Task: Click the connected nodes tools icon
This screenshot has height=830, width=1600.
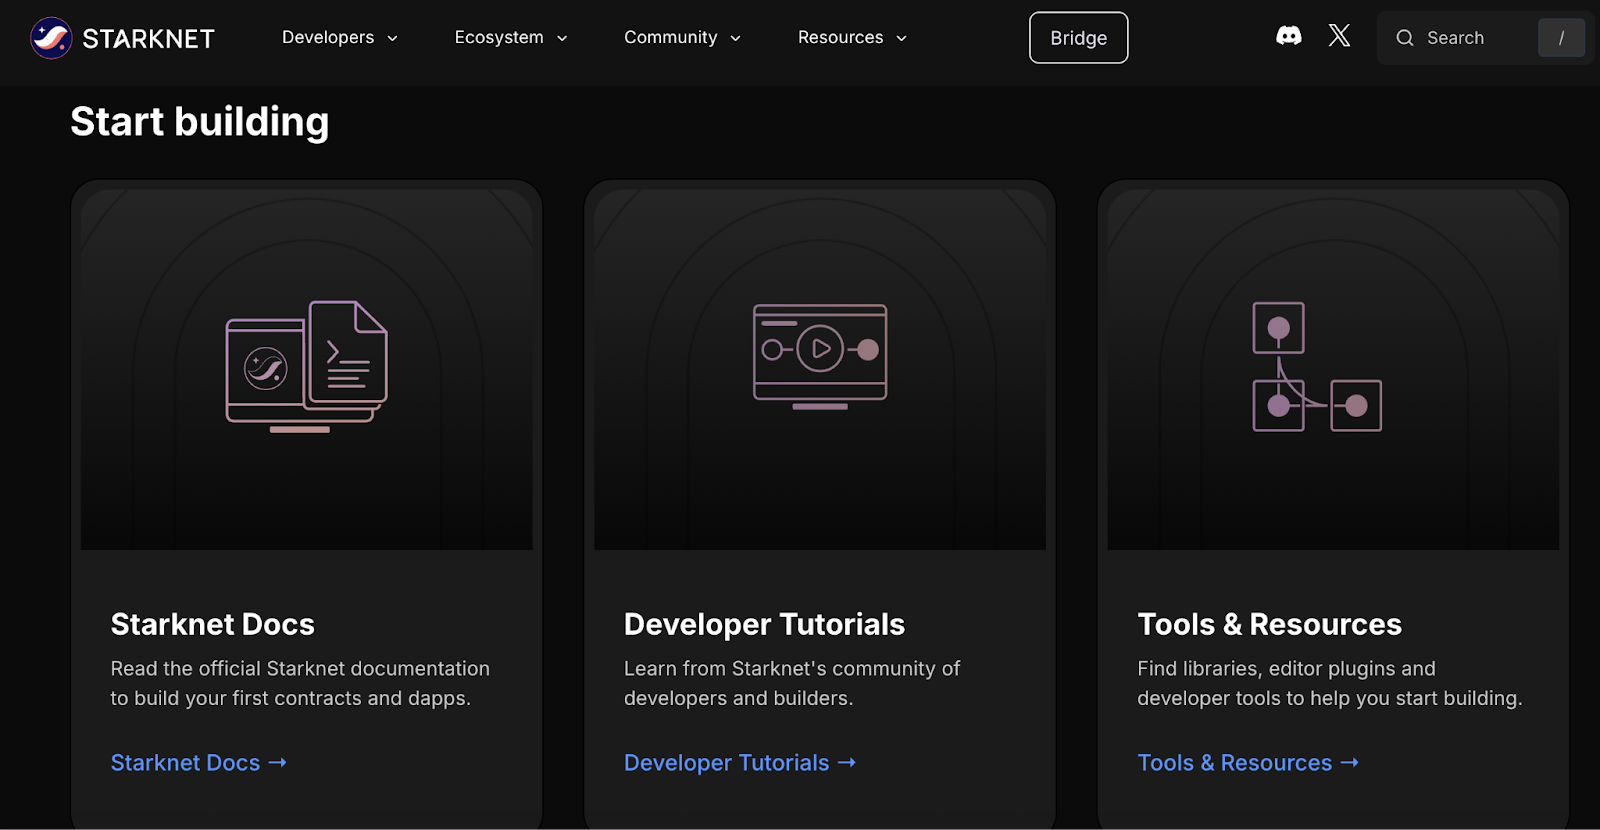Action: pyautogui.click(x=1316, y=366)
